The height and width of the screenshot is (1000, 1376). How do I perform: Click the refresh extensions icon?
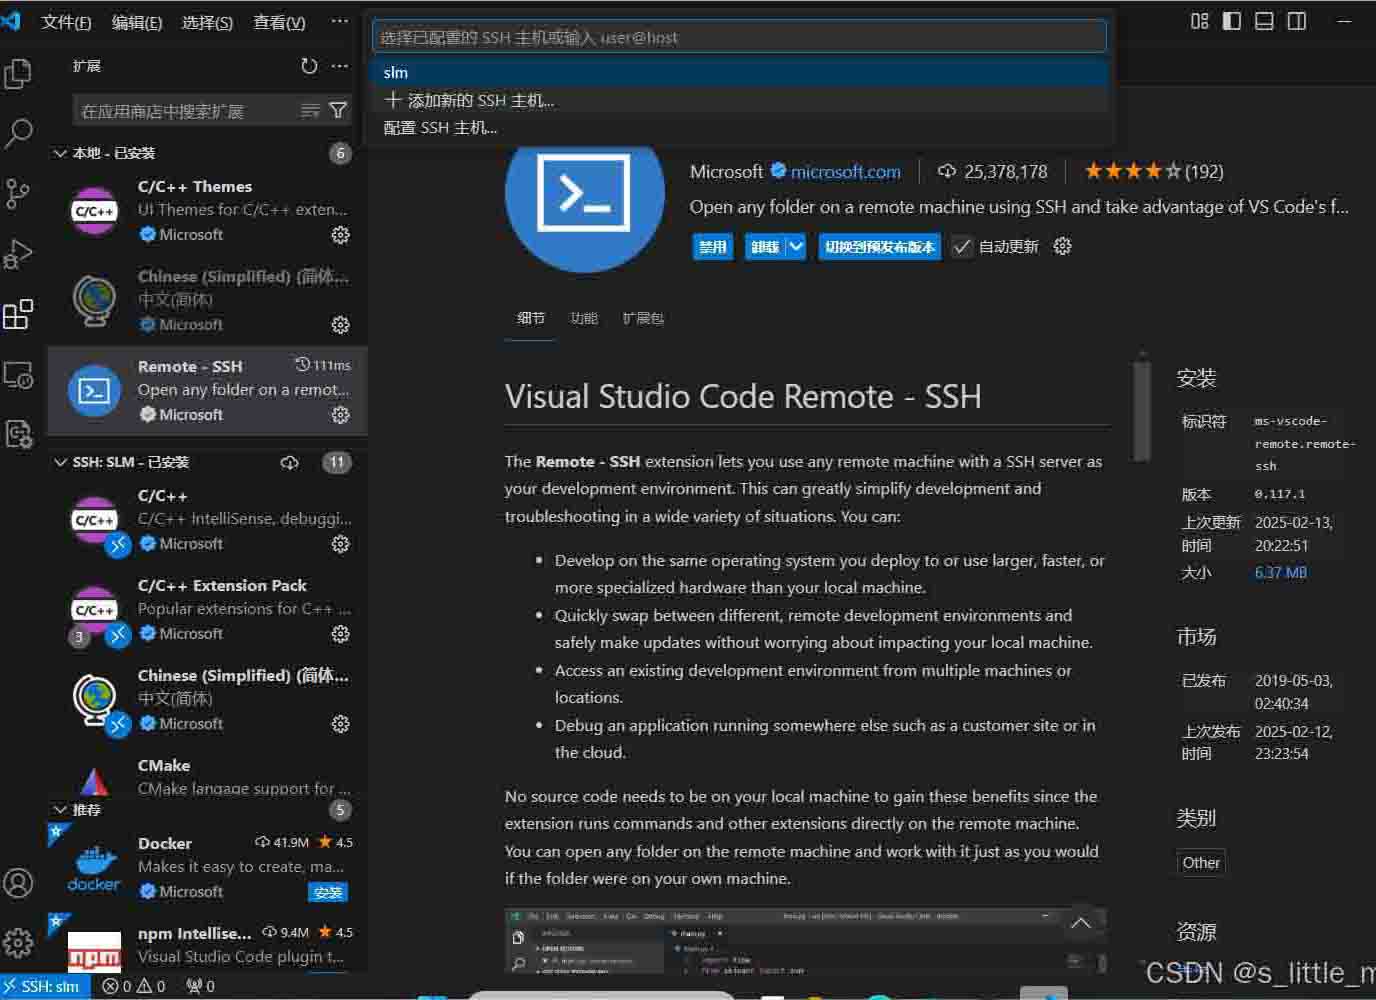309,66
